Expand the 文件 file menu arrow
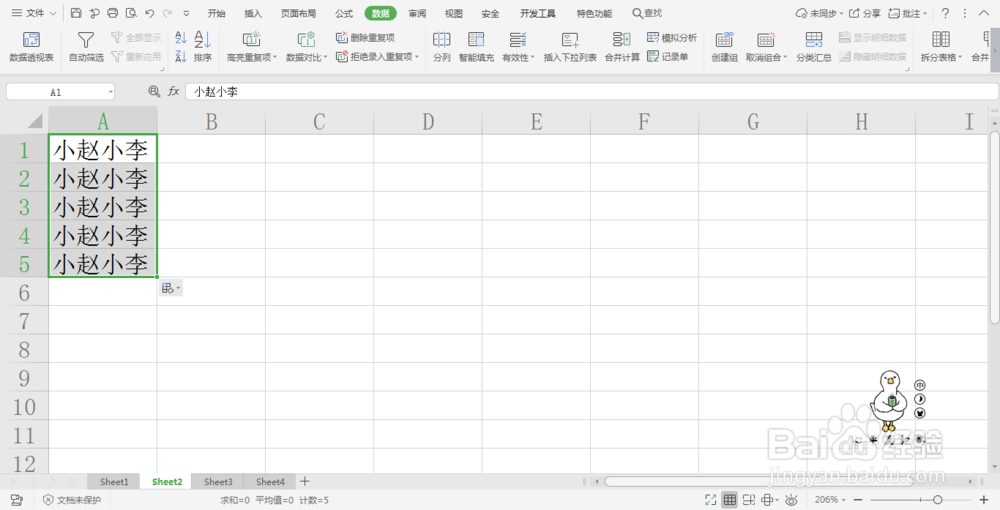 [53, 13]
